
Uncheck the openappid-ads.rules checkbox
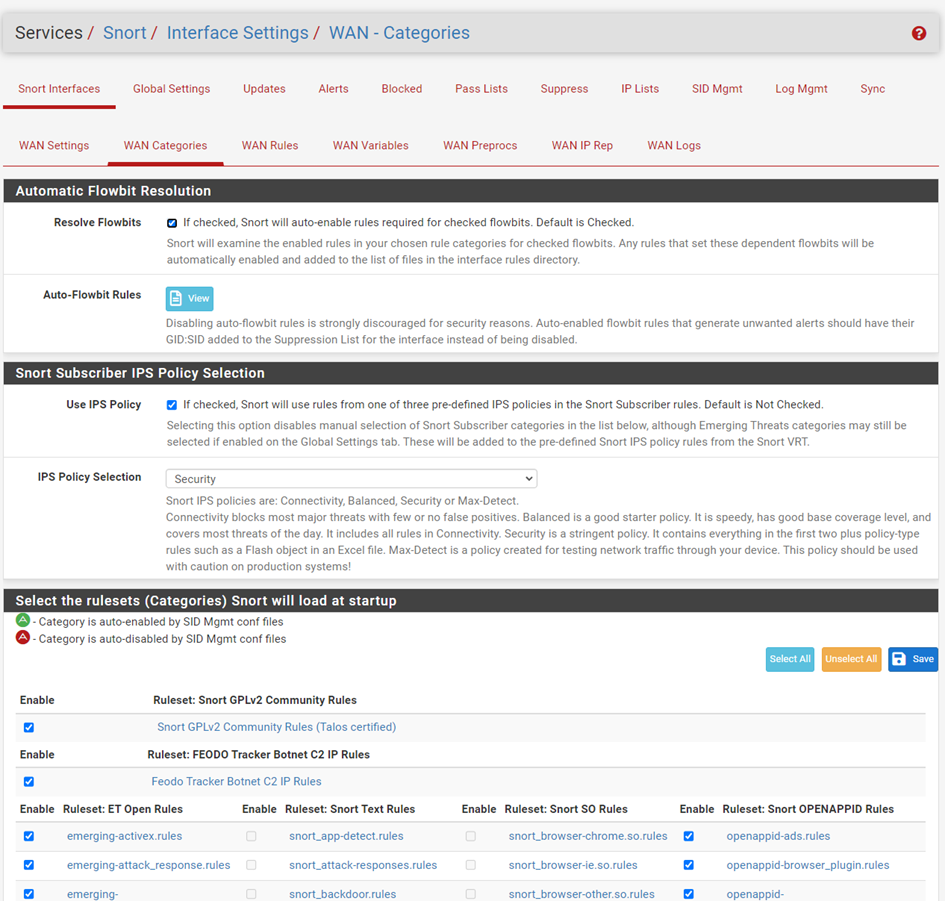click(x=689, y=836)
